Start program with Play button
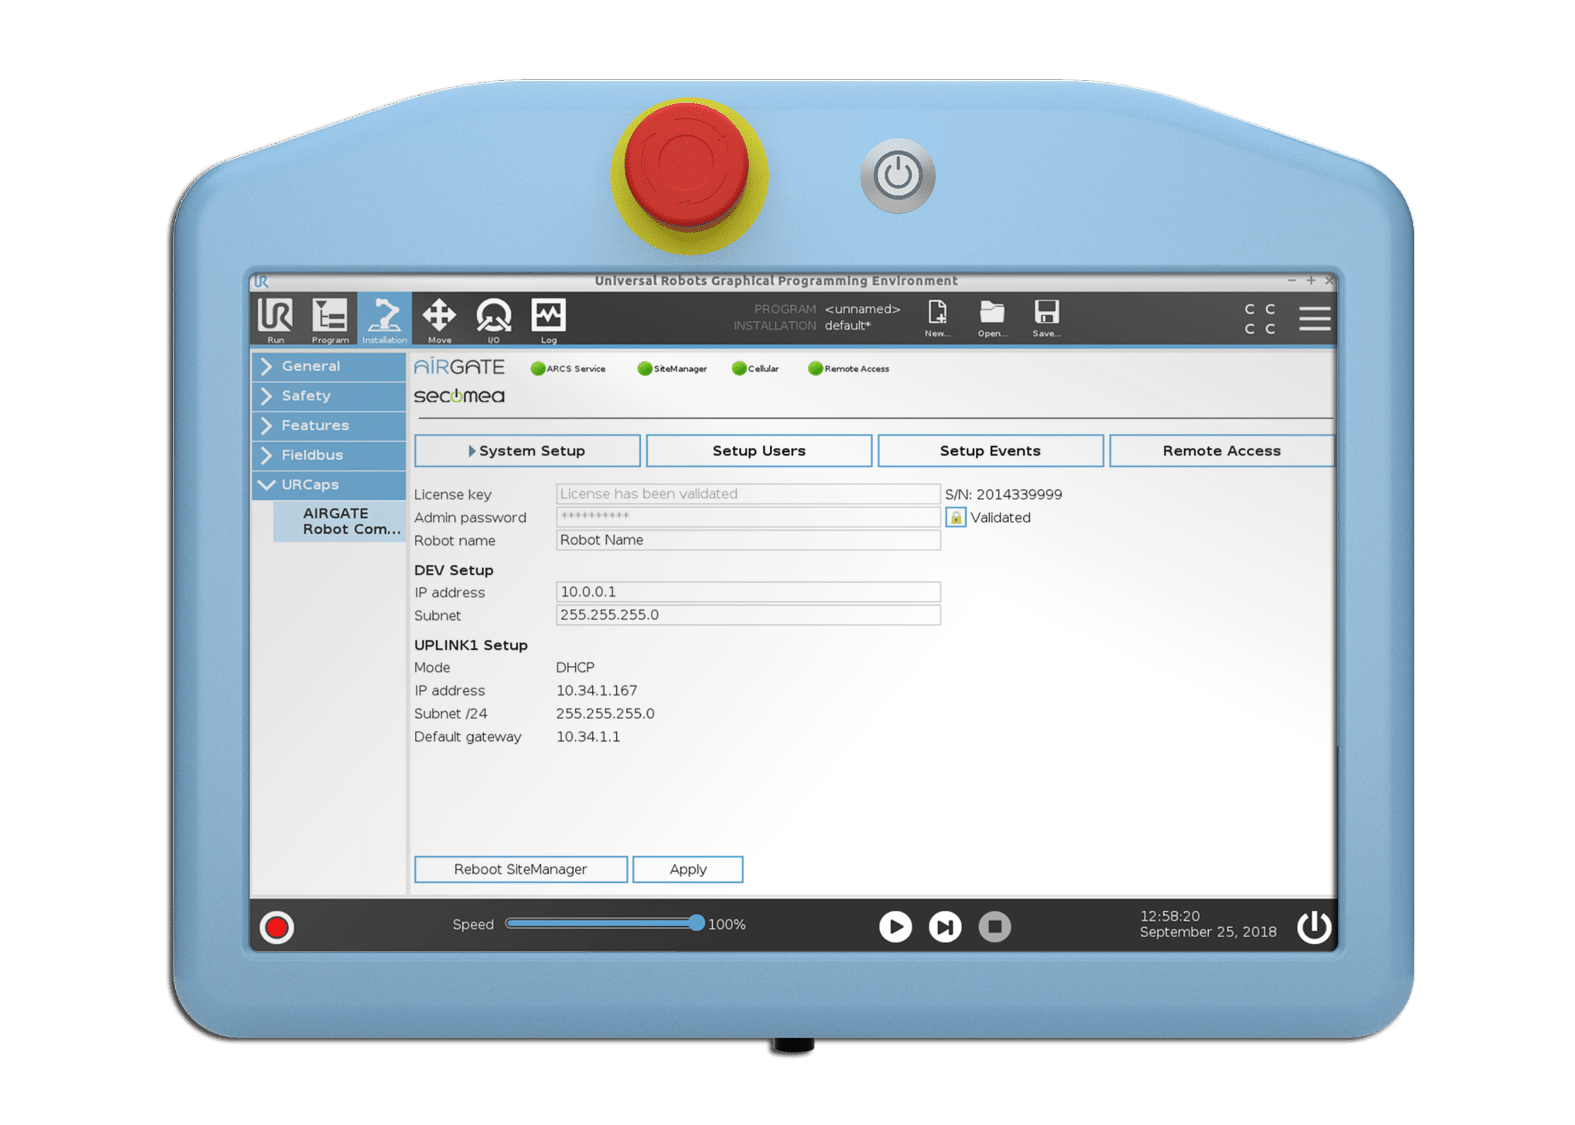 click(895, 927)
